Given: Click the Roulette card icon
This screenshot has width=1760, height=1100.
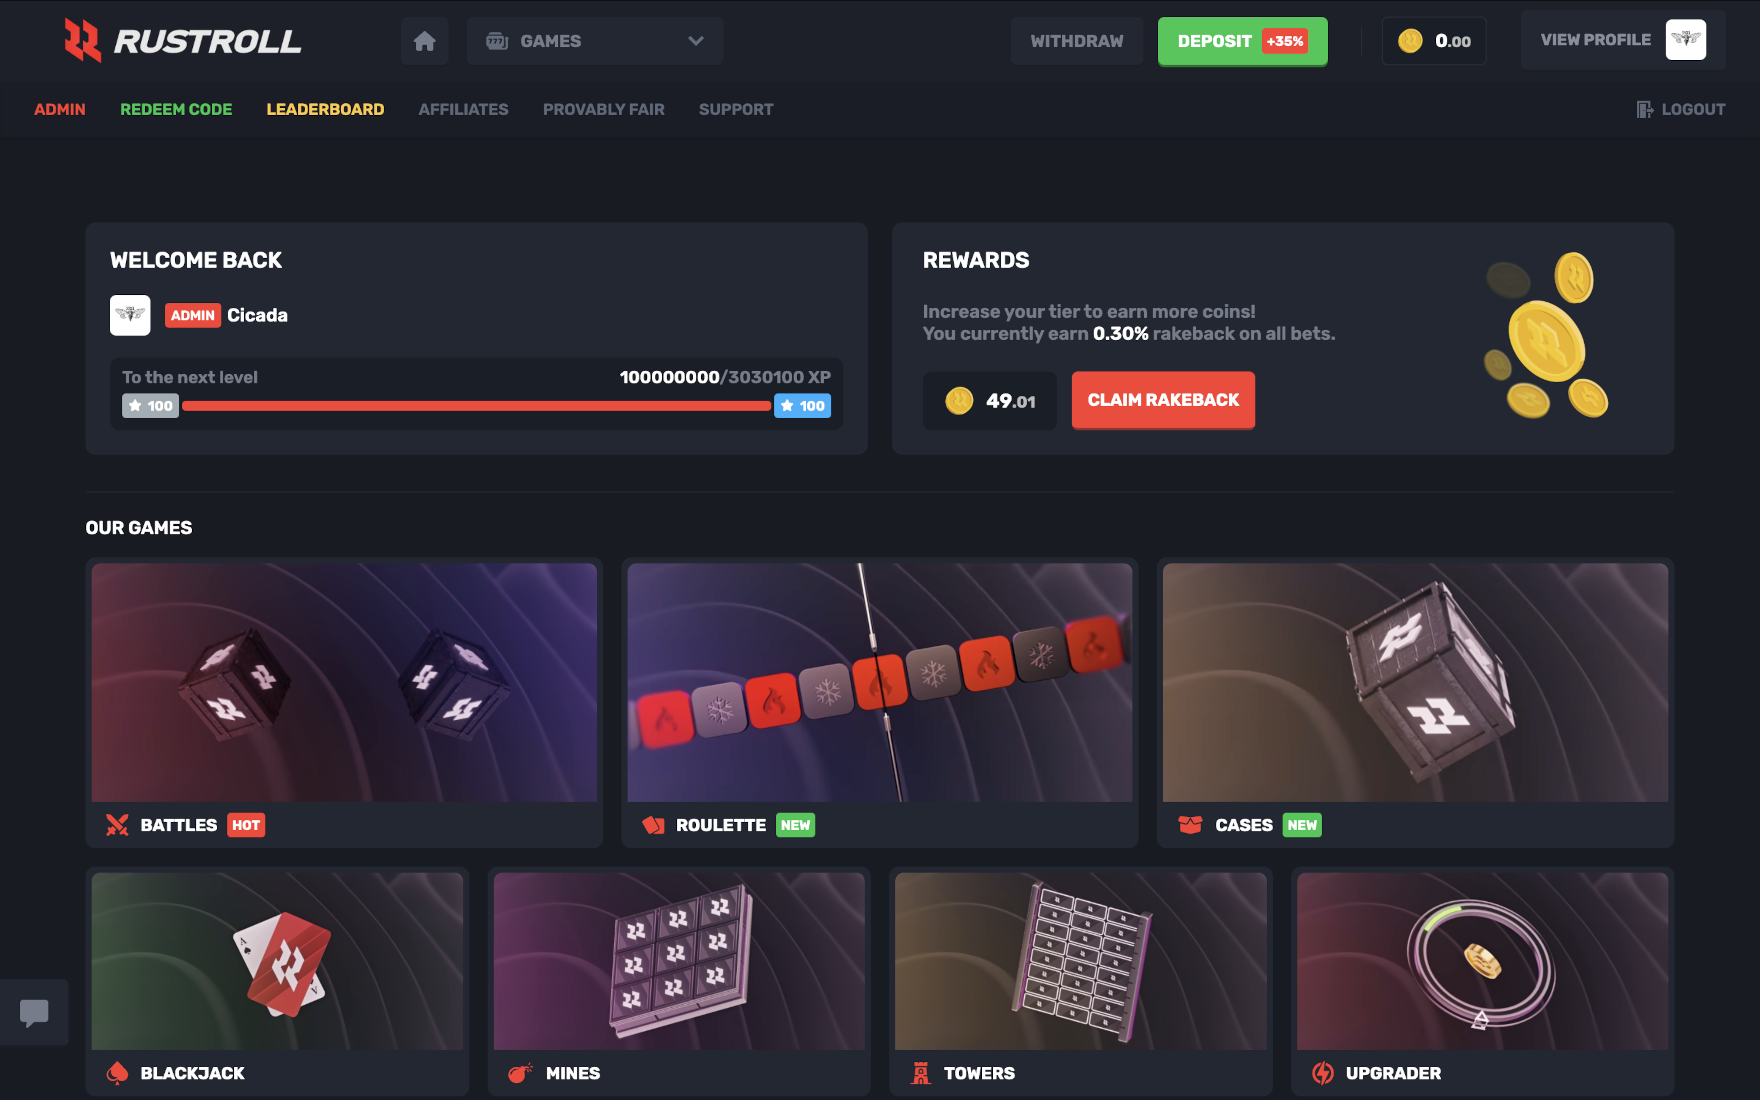Looking at the screenshot, I should [655, 824].
